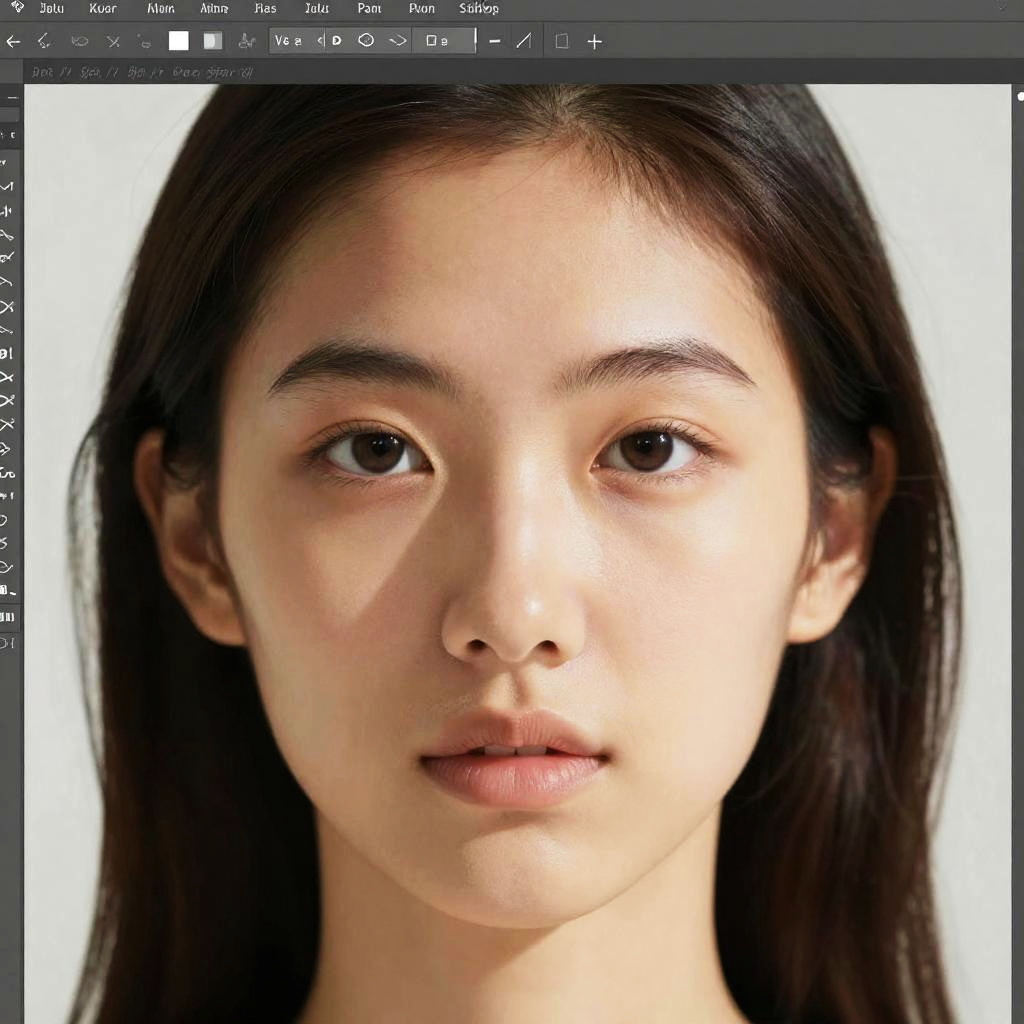Collapse the left tool panel via top dash

13,98
